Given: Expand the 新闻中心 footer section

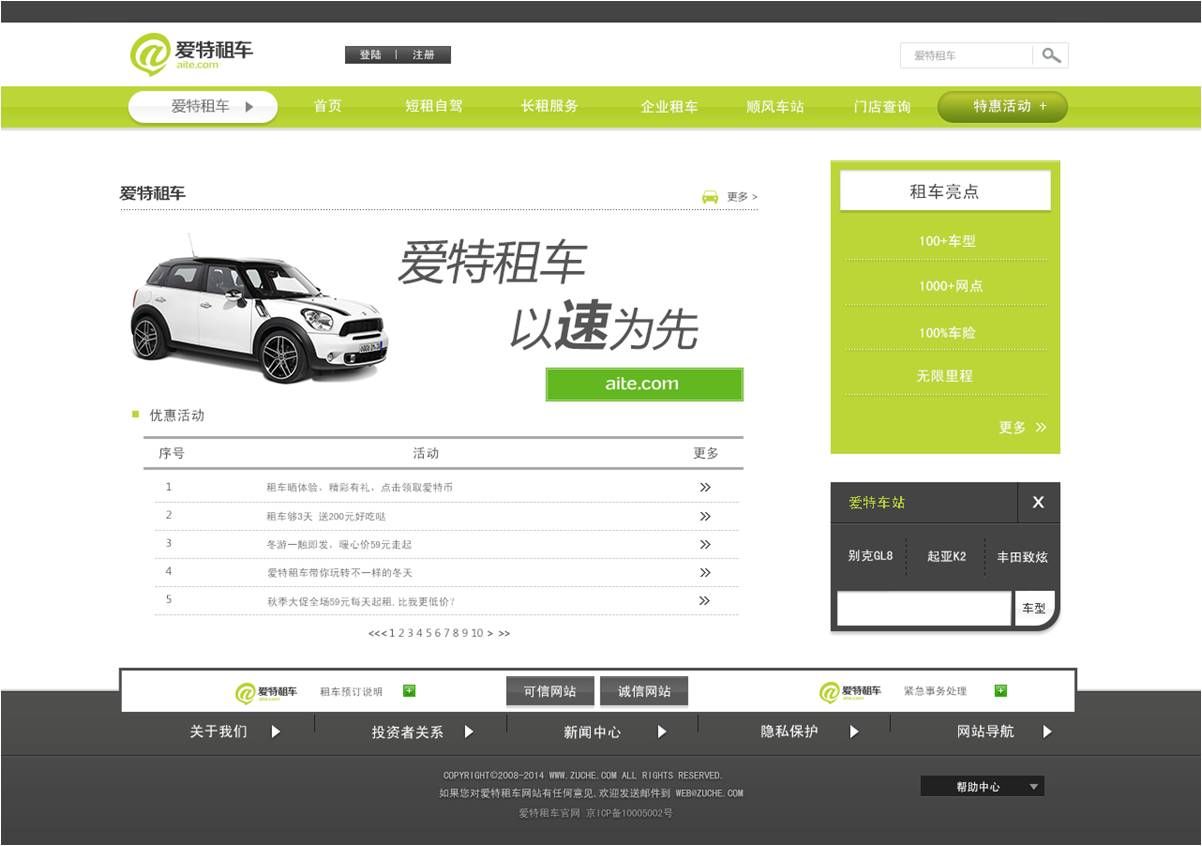Looking at the screenshot, I should click(x=661, y=732).
